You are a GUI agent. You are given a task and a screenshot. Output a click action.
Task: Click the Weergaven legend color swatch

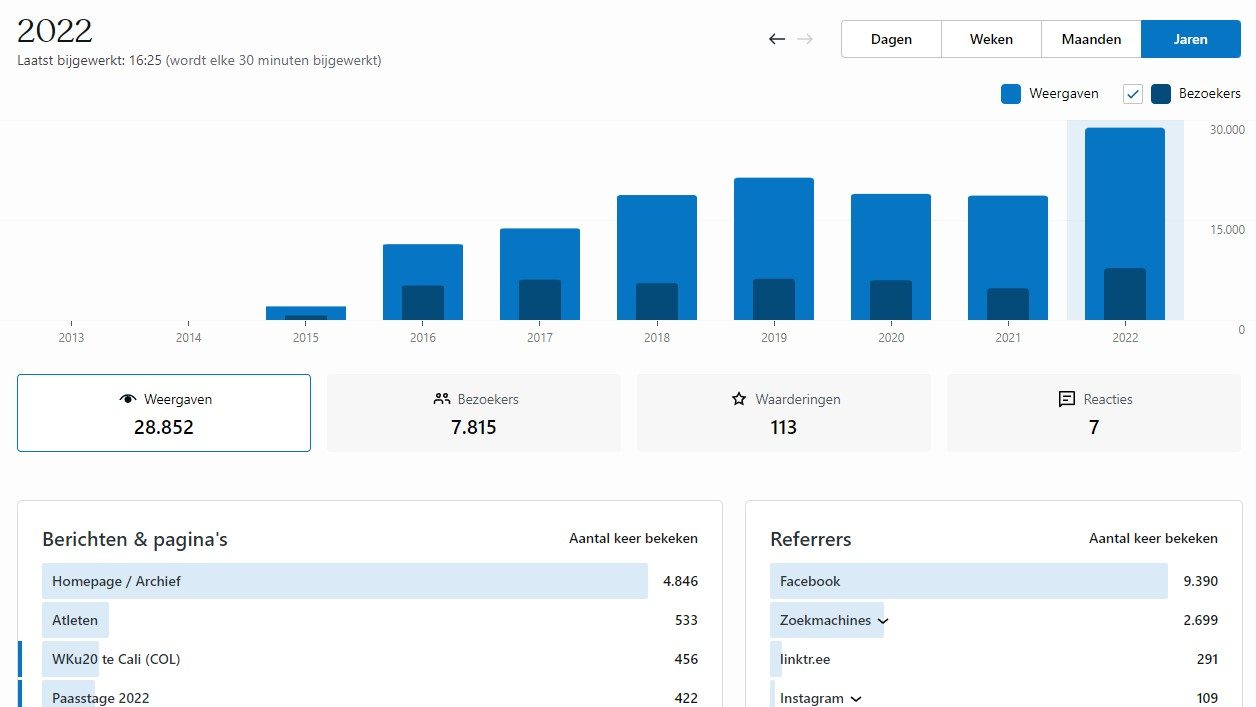1011,94
